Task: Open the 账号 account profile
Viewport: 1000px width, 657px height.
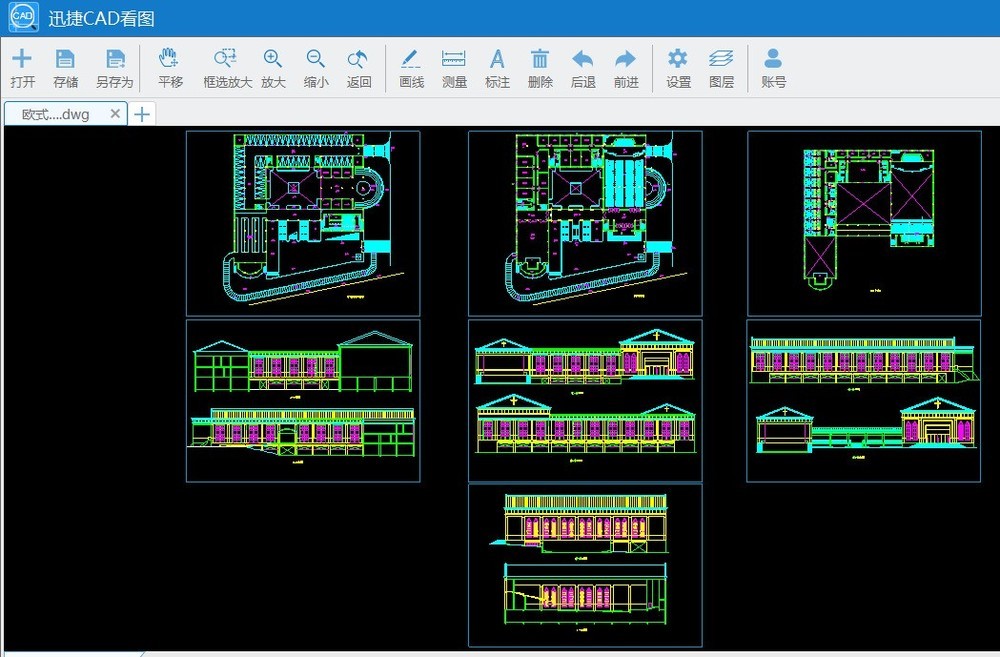Action: pos(773,68)
